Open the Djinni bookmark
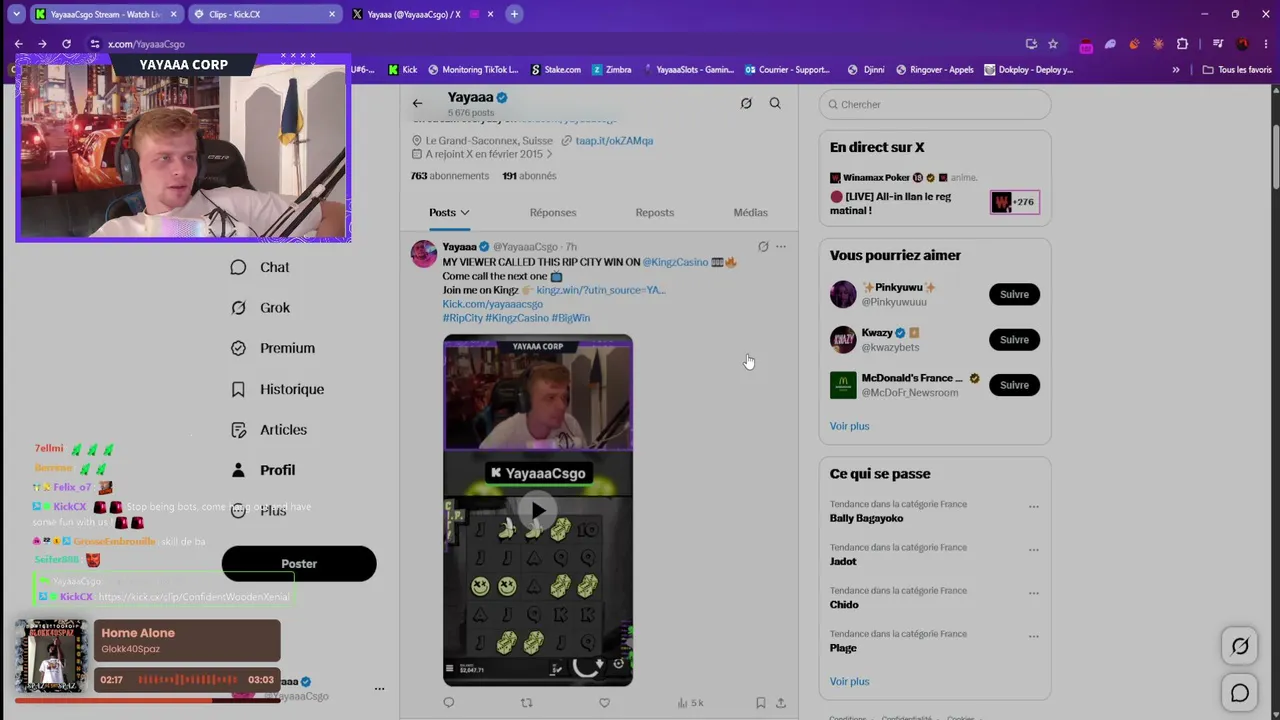Viewport: 1280px width, 720px height. click(866, 70)
